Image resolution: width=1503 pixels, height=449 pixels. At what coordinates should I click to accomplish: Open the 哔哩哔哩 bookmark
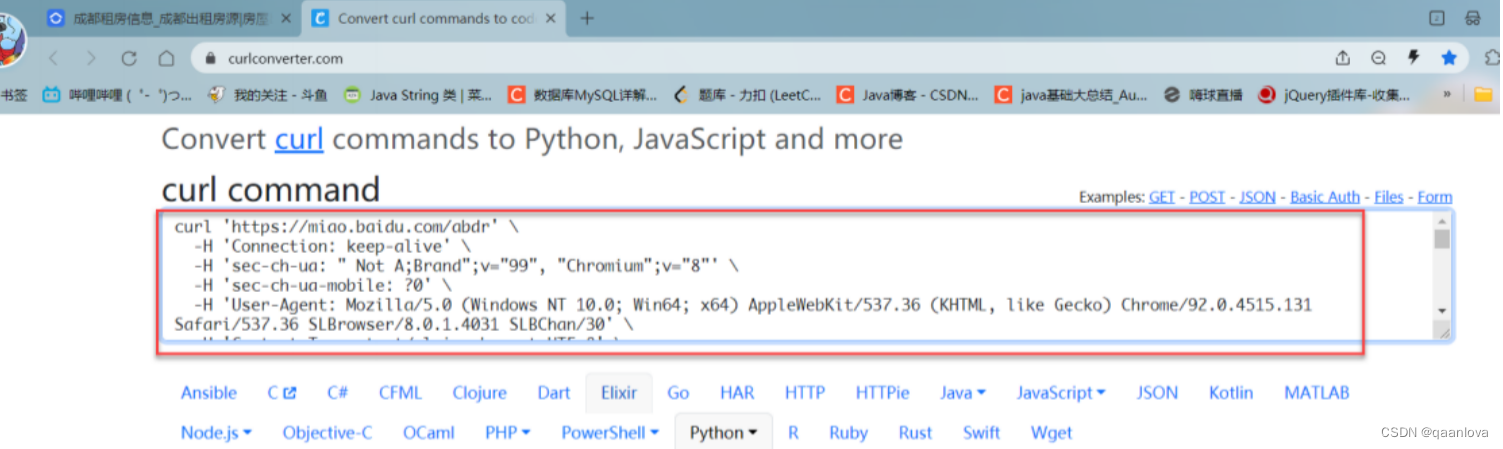pyautogui.click(x=117, y=95)
